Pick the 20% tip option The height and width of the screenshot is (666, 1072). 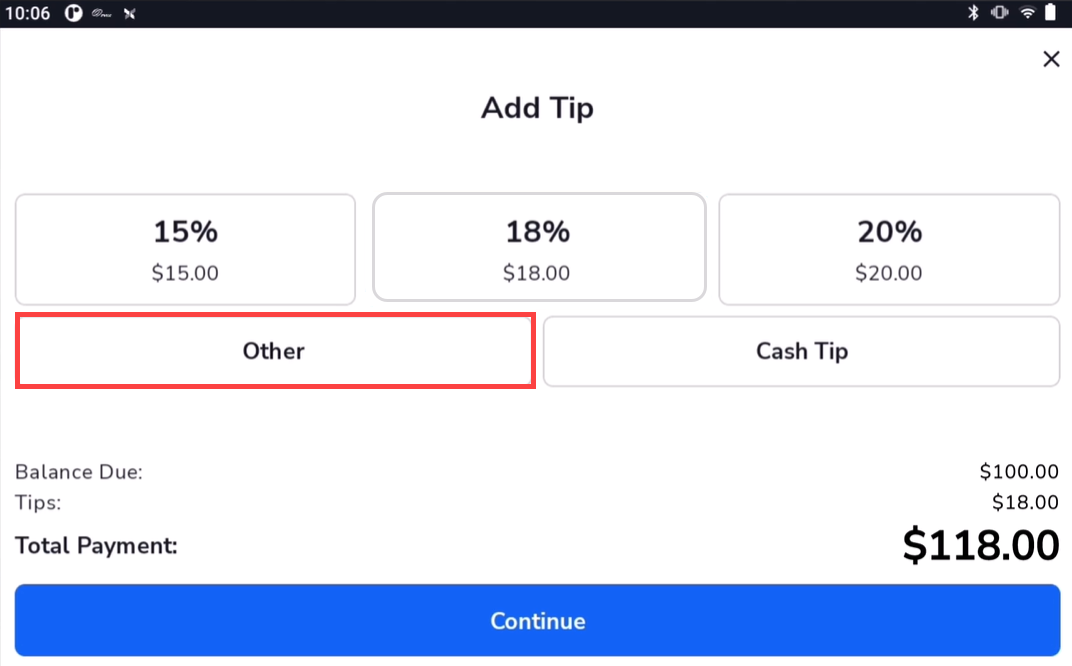(889, 249)
